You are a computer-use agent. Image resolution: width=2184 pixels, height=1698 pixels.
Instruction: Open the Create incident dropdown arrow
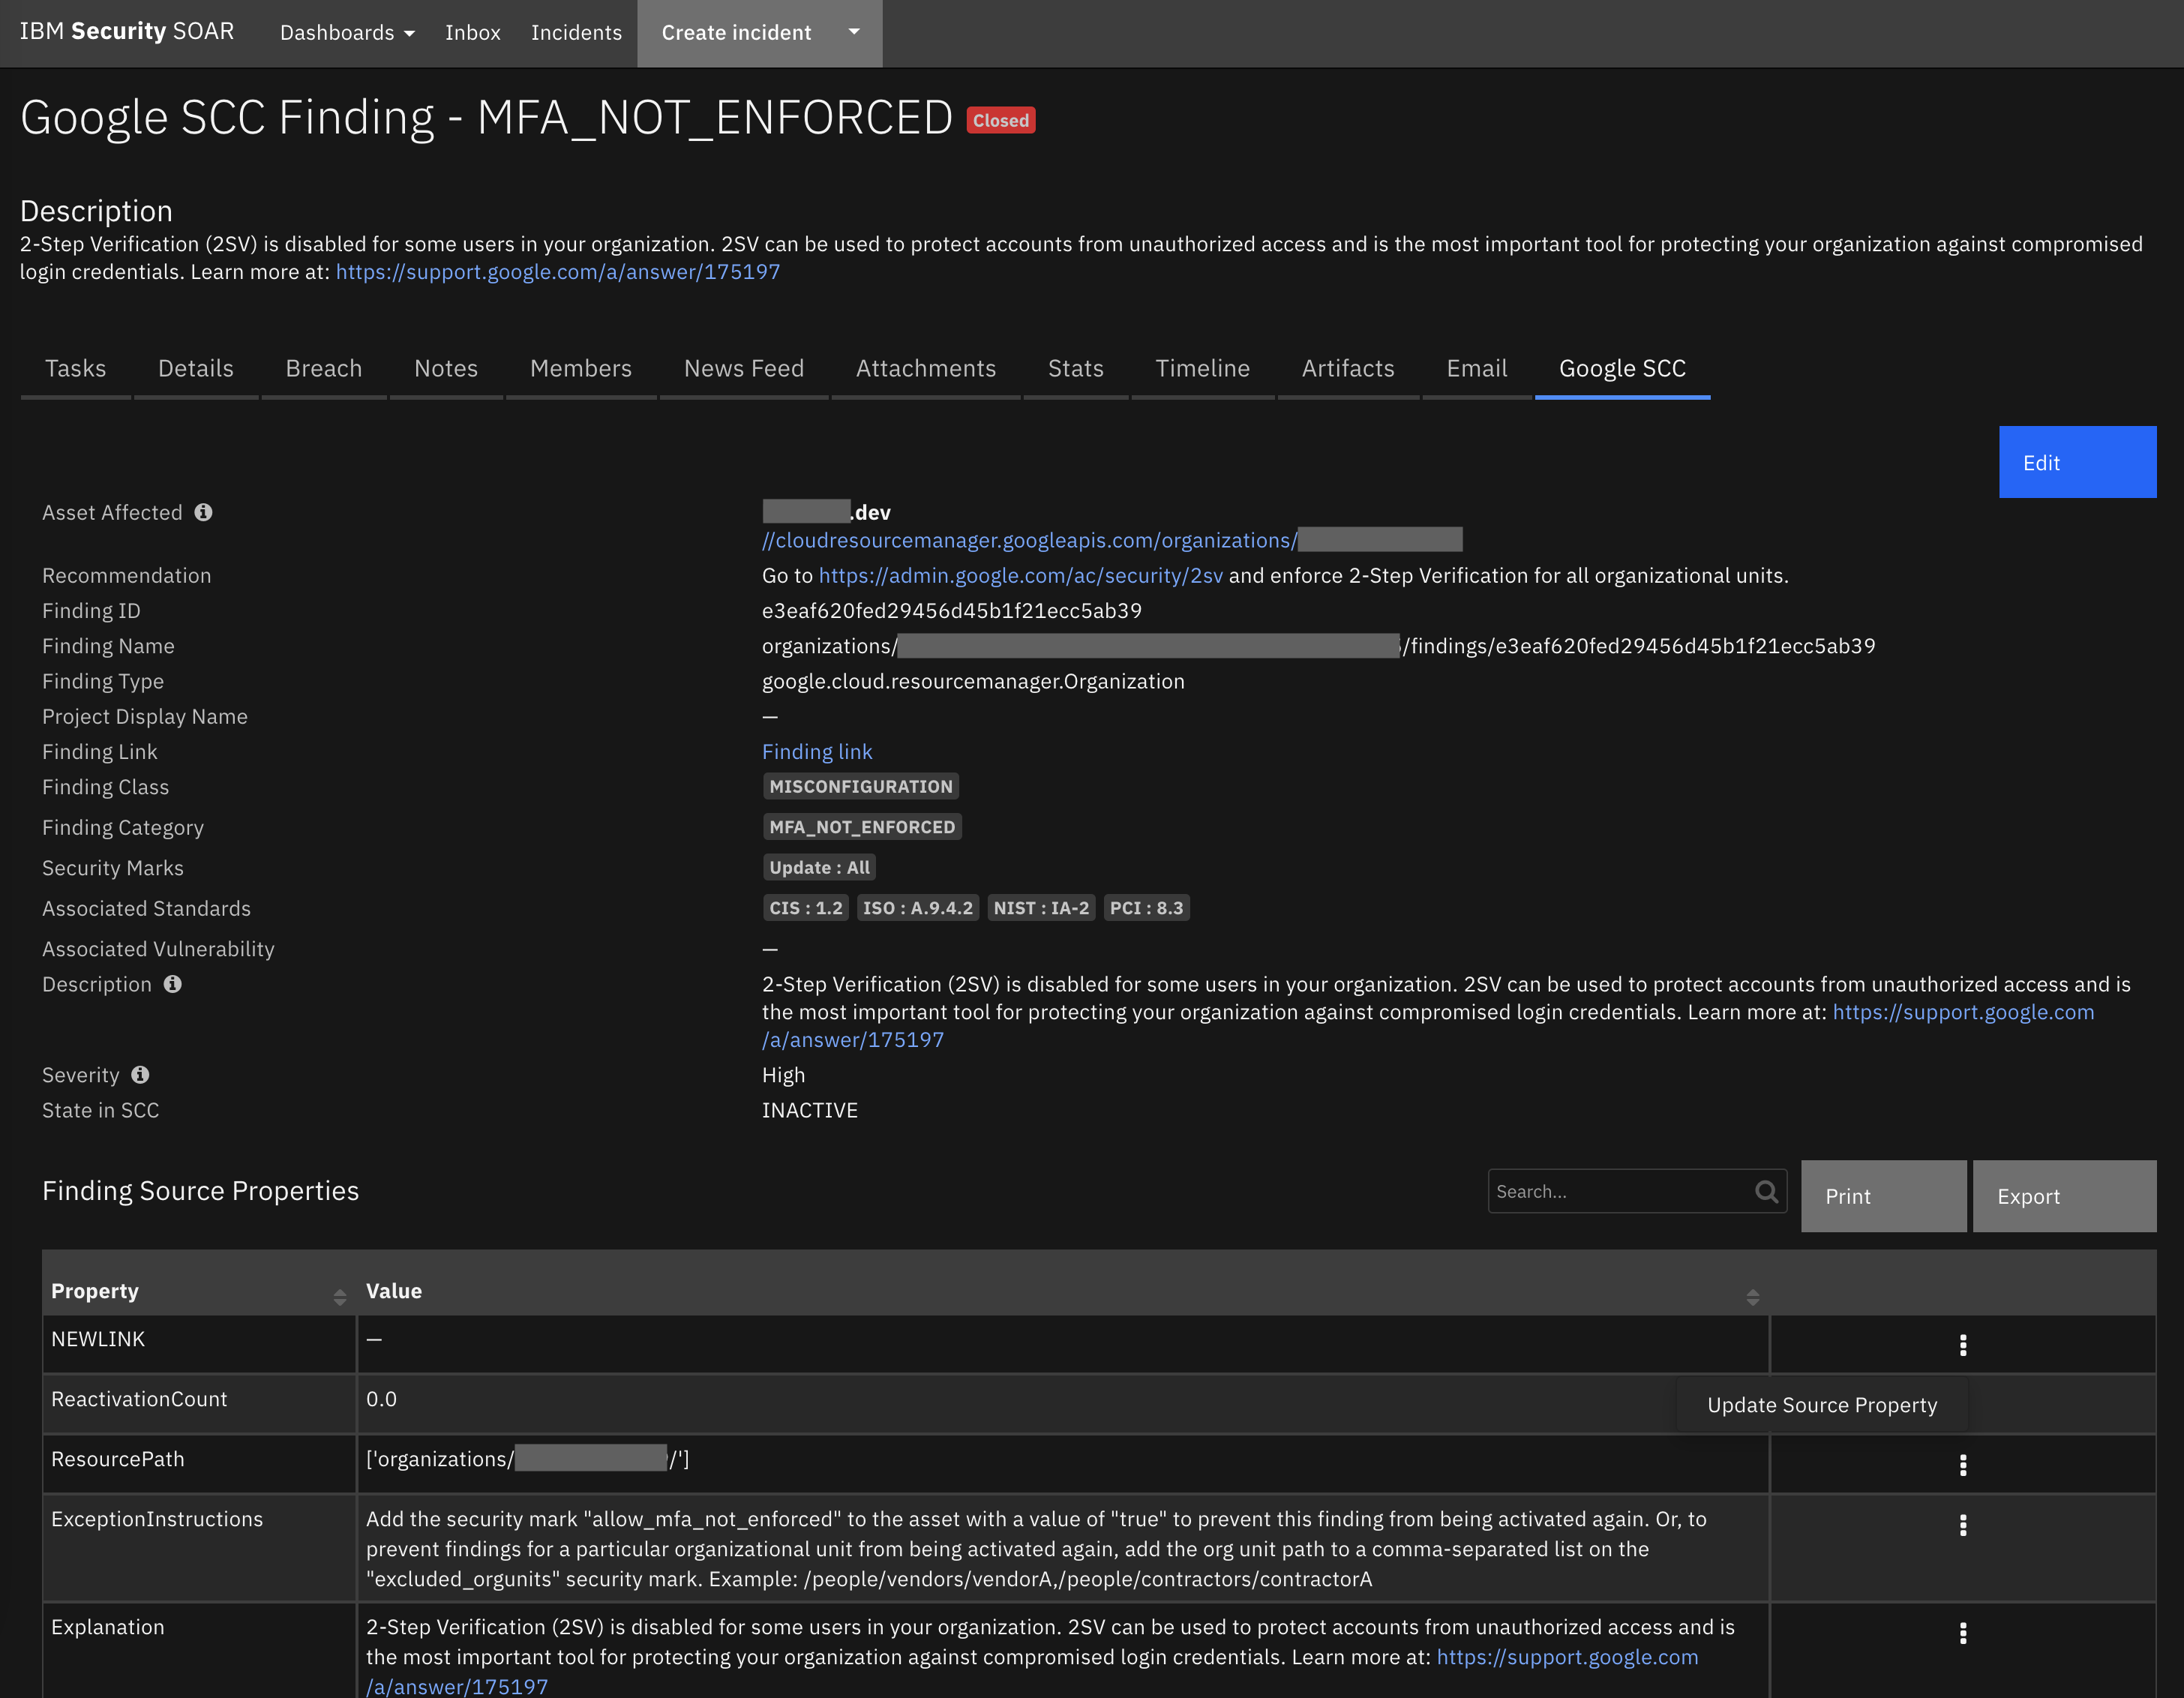(x=854, y=32)
